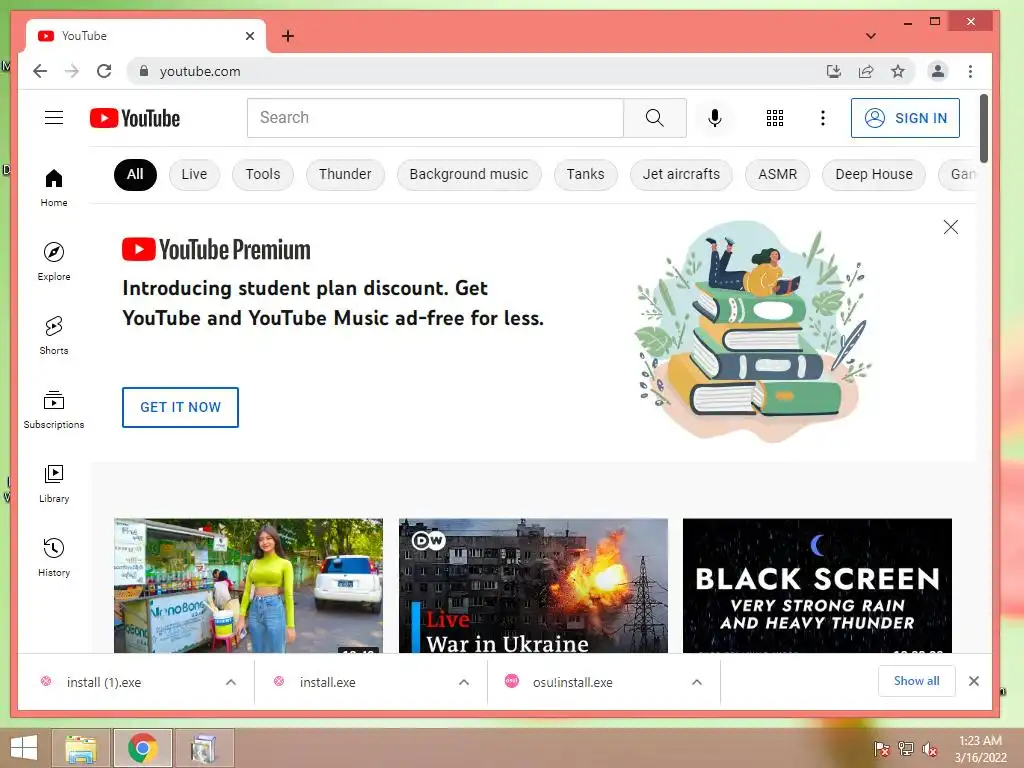Expand options for install (1).exe download
Screen dimensions: 1024x768
231,682
